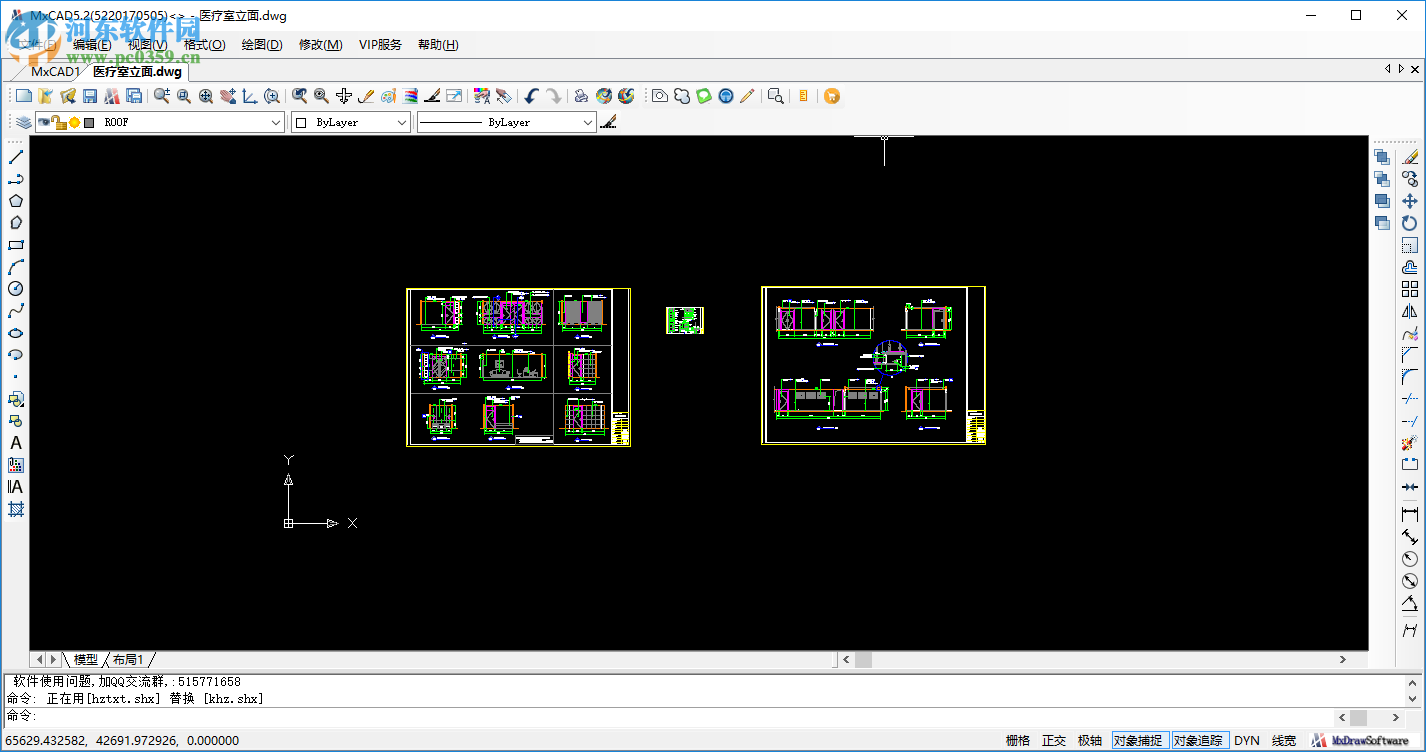Toggle 对象捕捉 object snap
1426x752 pixels.
coord(1138,741)
